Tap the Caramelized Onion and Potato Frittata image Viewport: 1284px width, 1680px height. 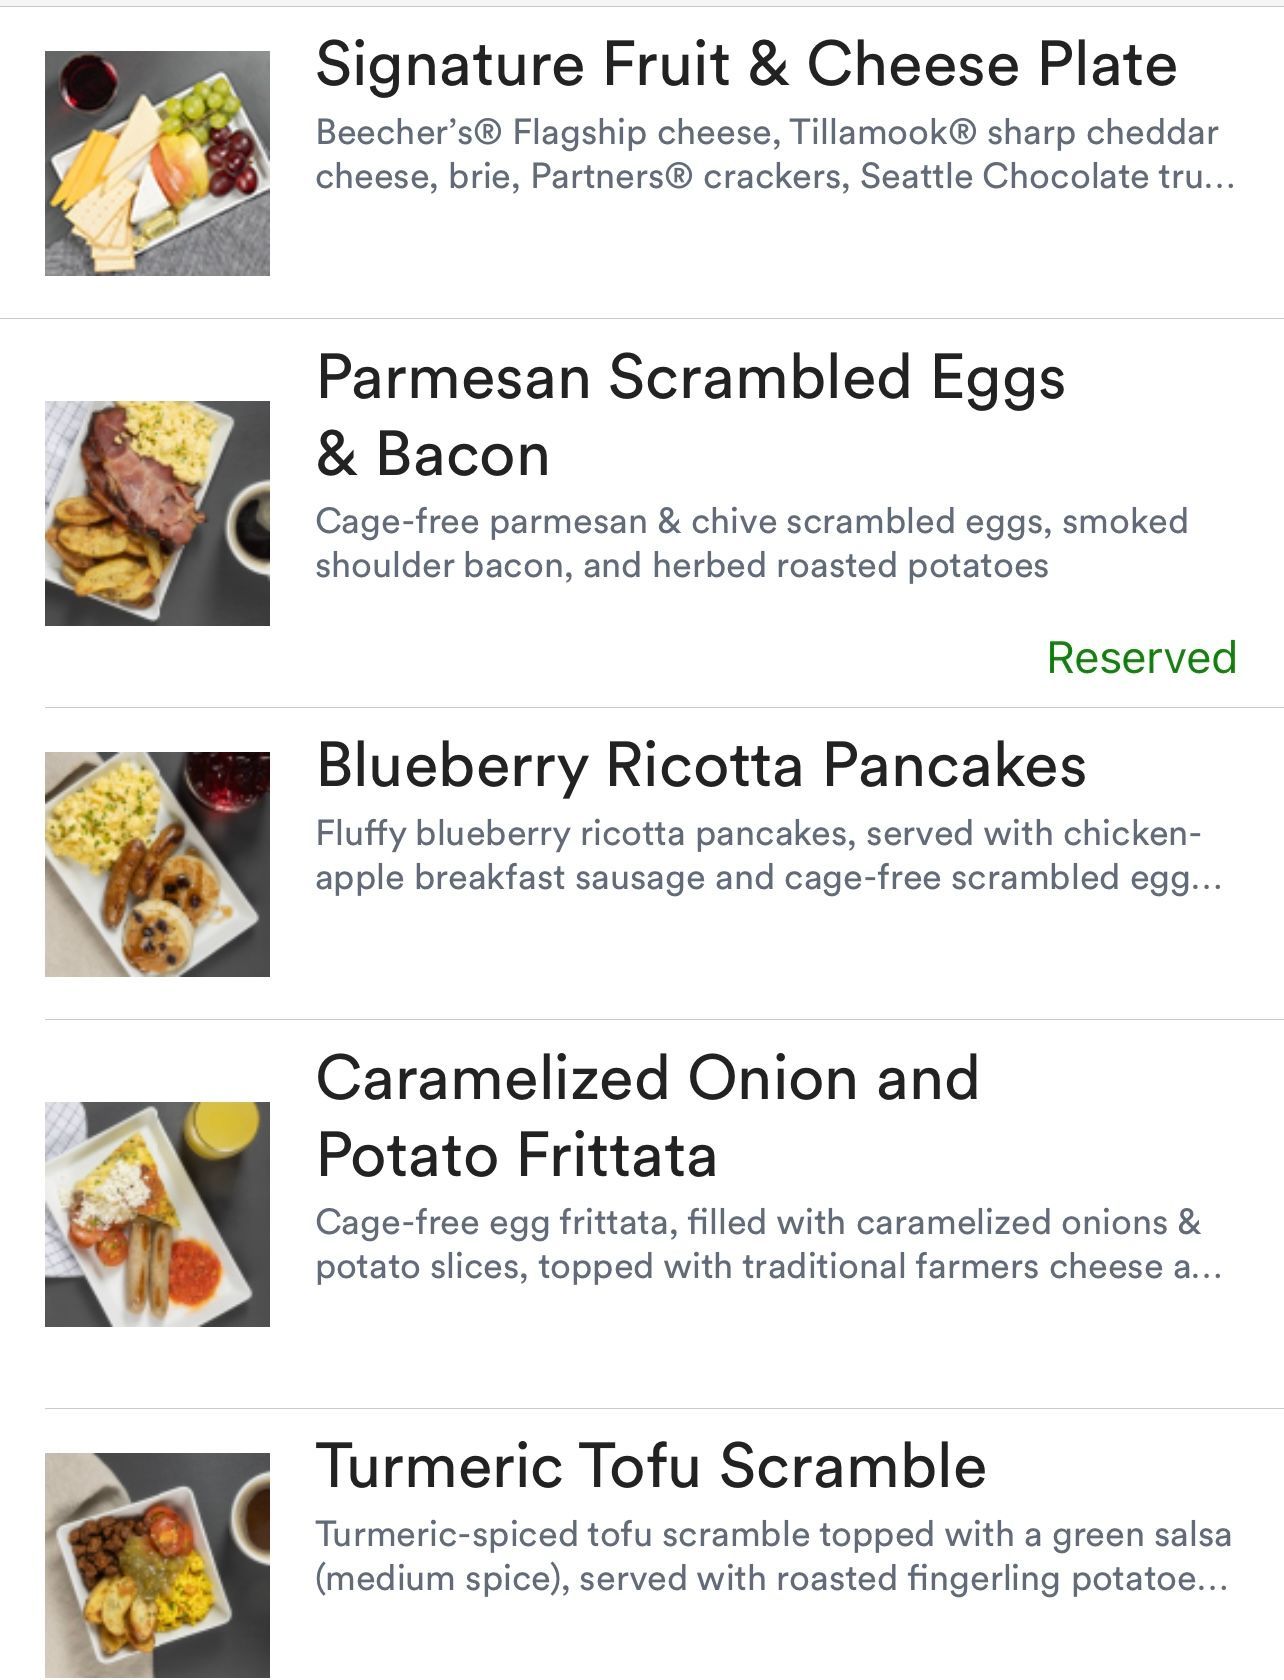157,1214
